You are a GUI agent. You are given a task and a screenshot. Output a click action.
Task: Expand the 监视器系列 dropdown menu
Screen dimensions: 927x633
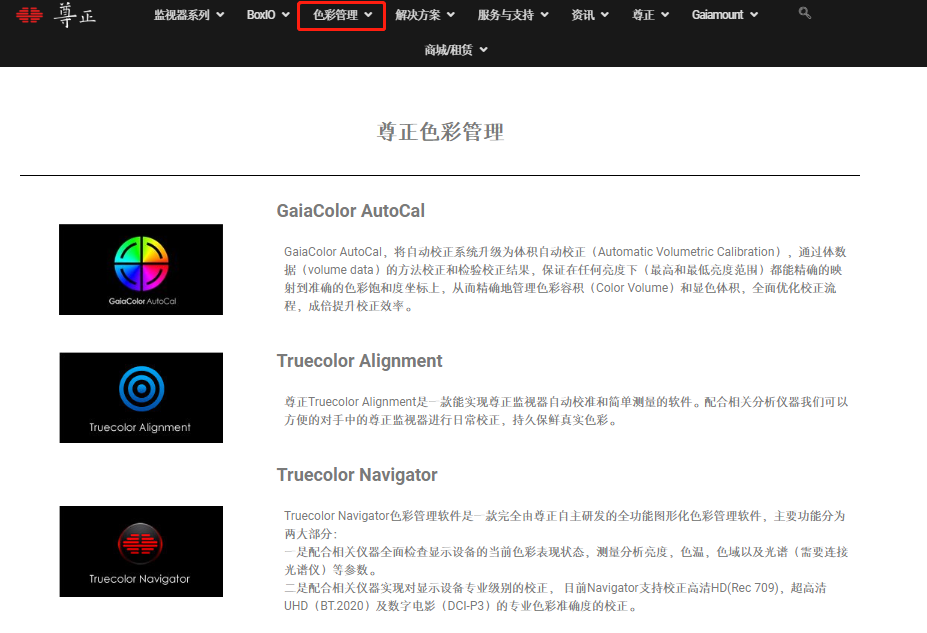point(189,15)
